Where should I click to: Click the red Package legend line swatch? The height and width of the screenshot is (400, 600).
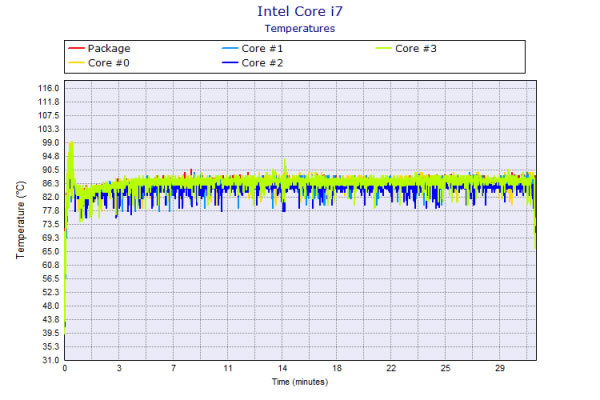tap(76, 48)
